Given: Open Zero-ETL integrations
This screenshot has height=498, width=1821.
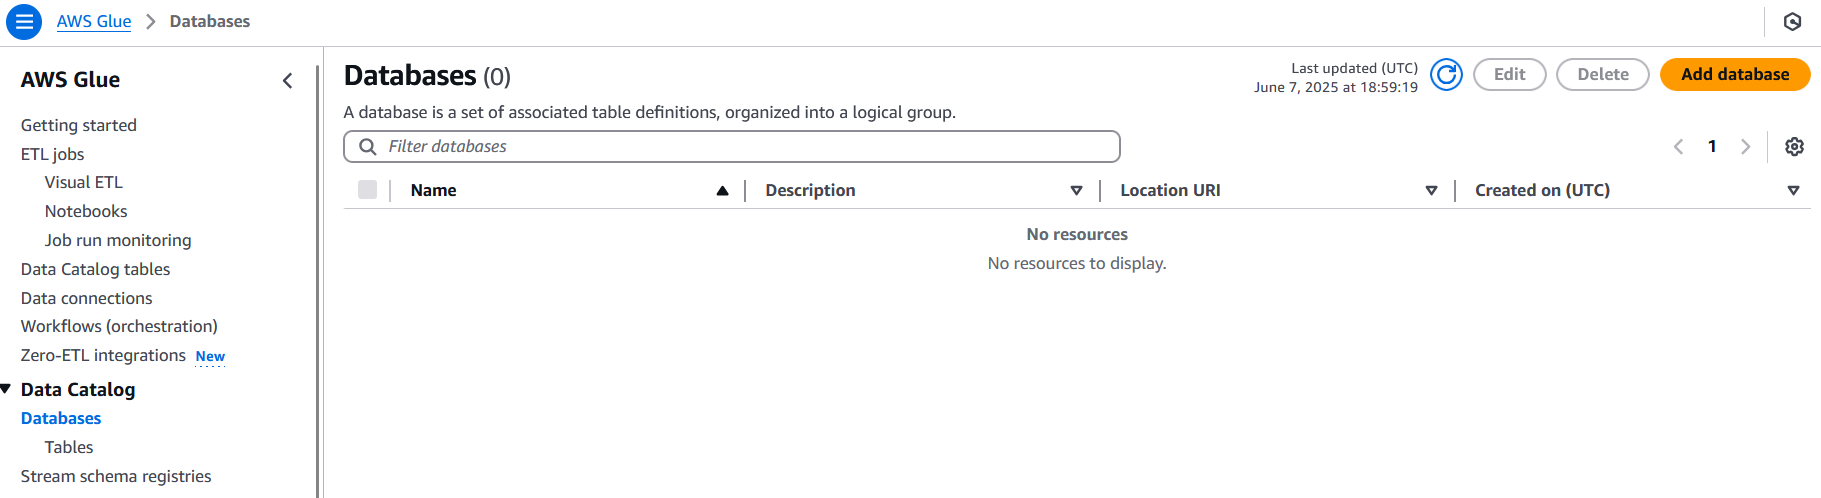Looking at the screenshot, I should pyautogui.click(x=103, y=355).
